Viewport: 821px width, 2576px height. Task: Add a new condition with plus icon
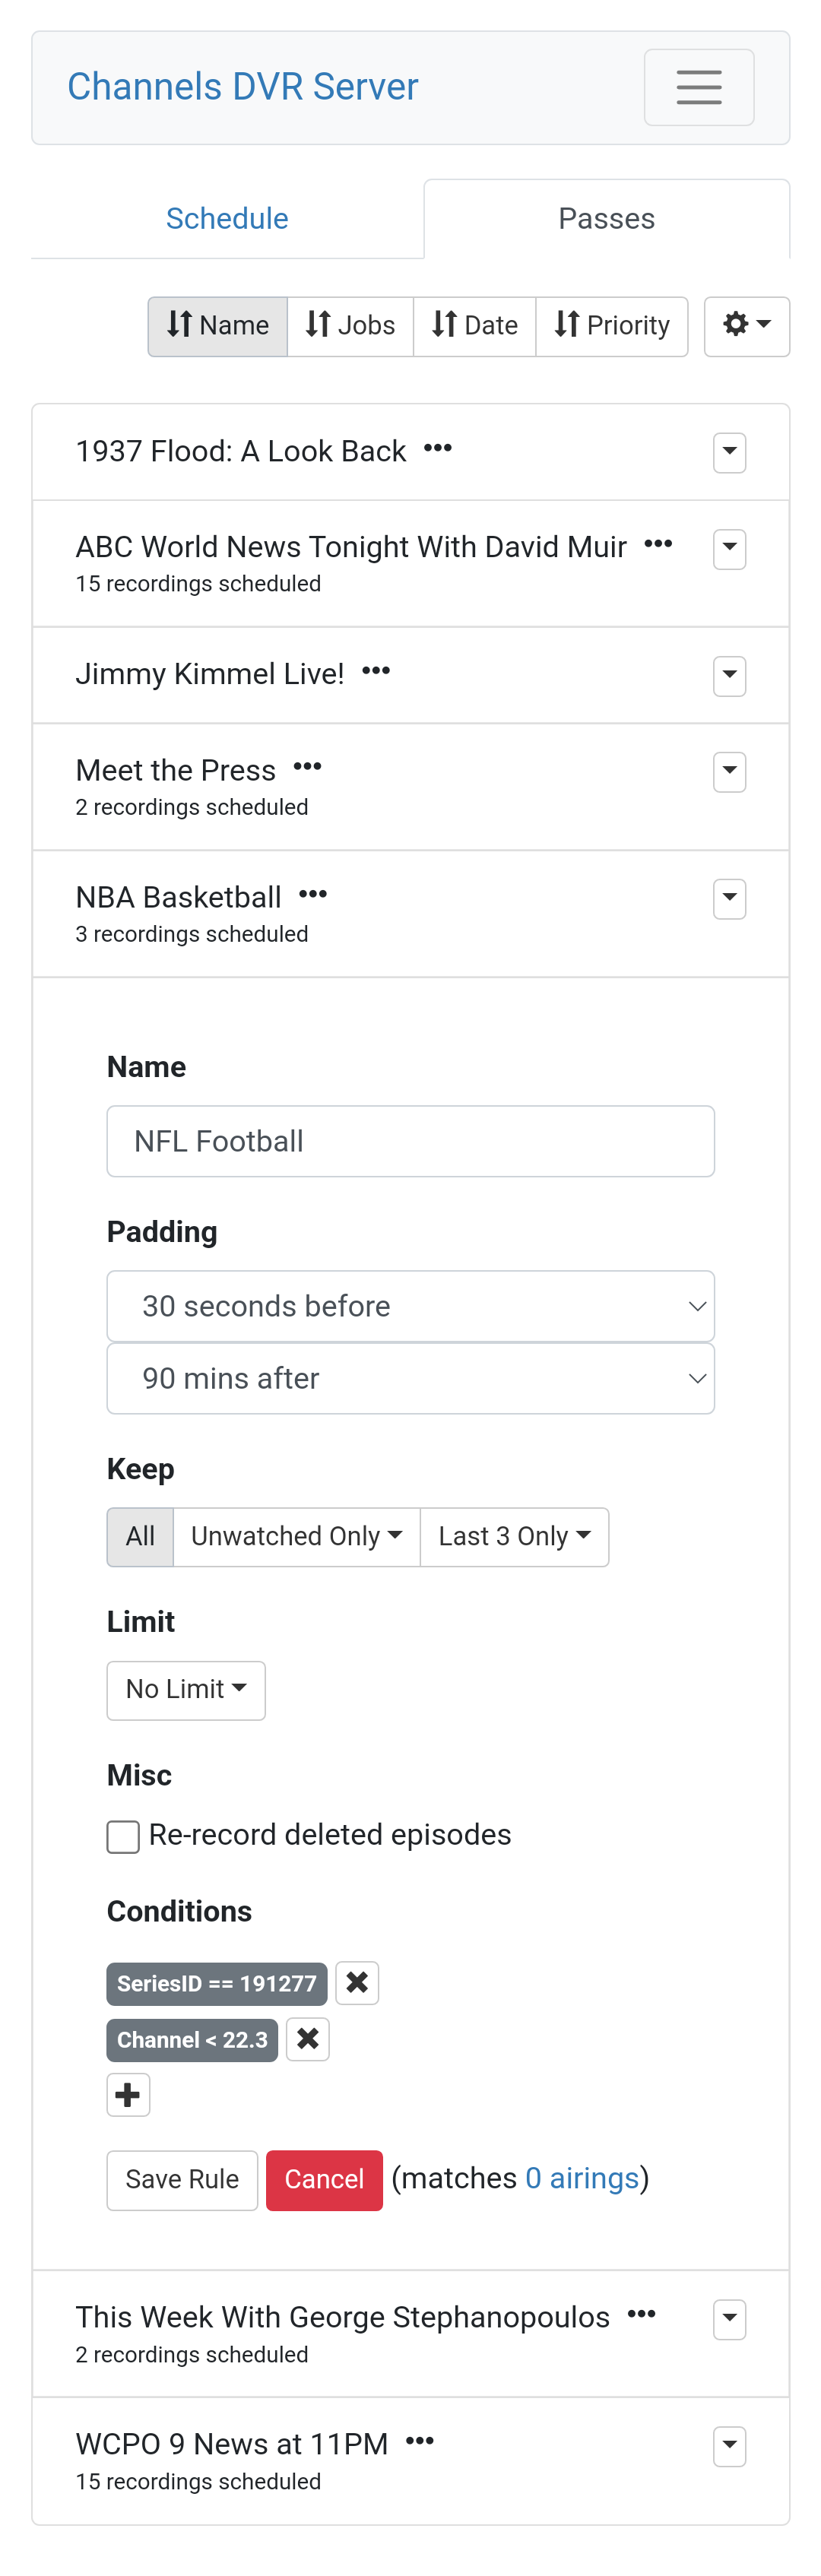[x=128, y=2095]
